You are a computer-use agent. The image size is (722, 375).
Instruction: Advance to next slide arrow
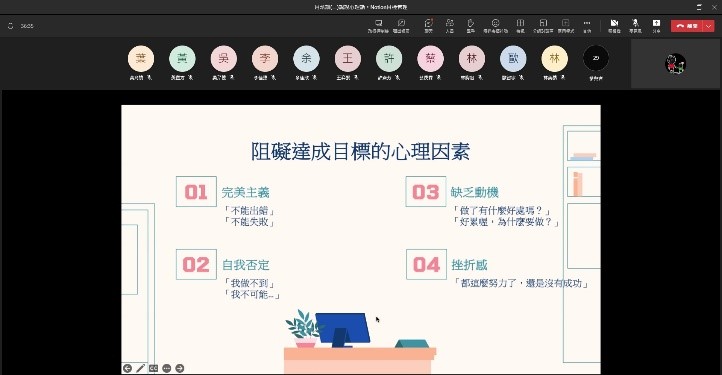point(180,368)
